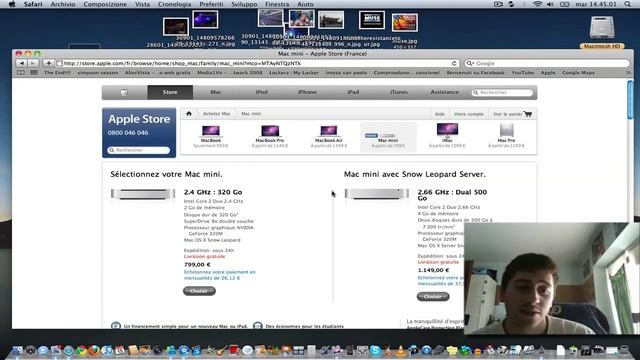This screenshot has width=640, height=360.
Task: Go back with Safari's back arrow
Action: [22, 63]
